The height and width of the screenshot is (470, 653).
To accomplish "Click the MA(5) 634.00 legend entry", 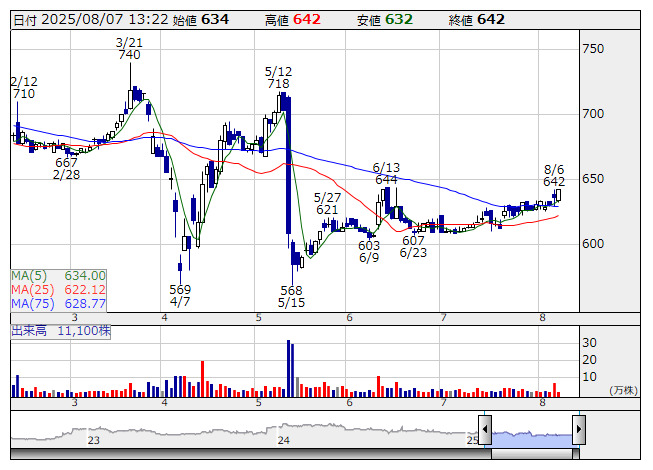I will [x=59, y=276].
